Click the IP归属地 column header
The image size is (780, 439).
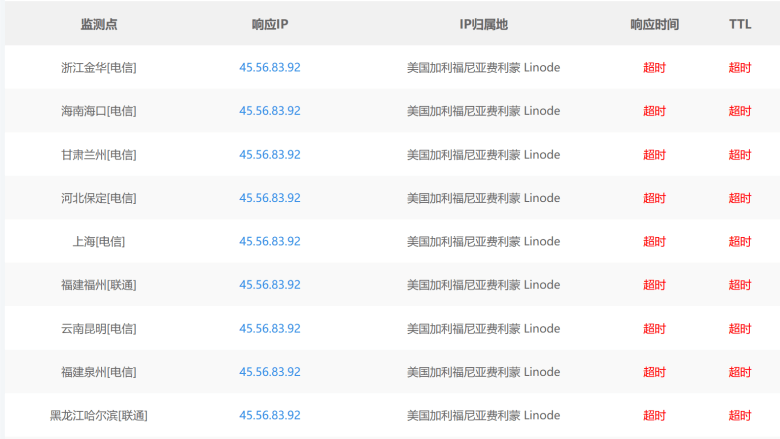click(484, 24)
